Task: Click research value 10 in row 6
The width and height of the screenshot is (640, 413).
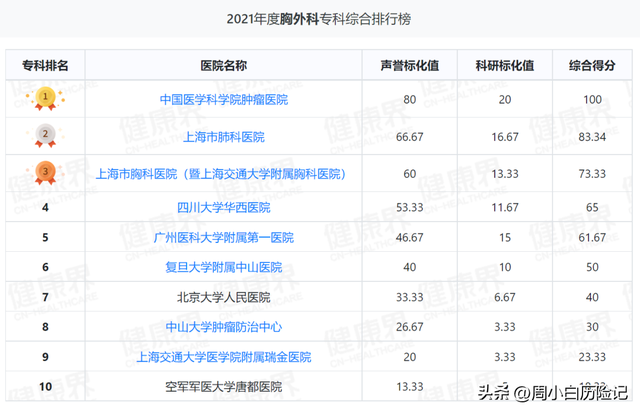Action: (505, 267)
